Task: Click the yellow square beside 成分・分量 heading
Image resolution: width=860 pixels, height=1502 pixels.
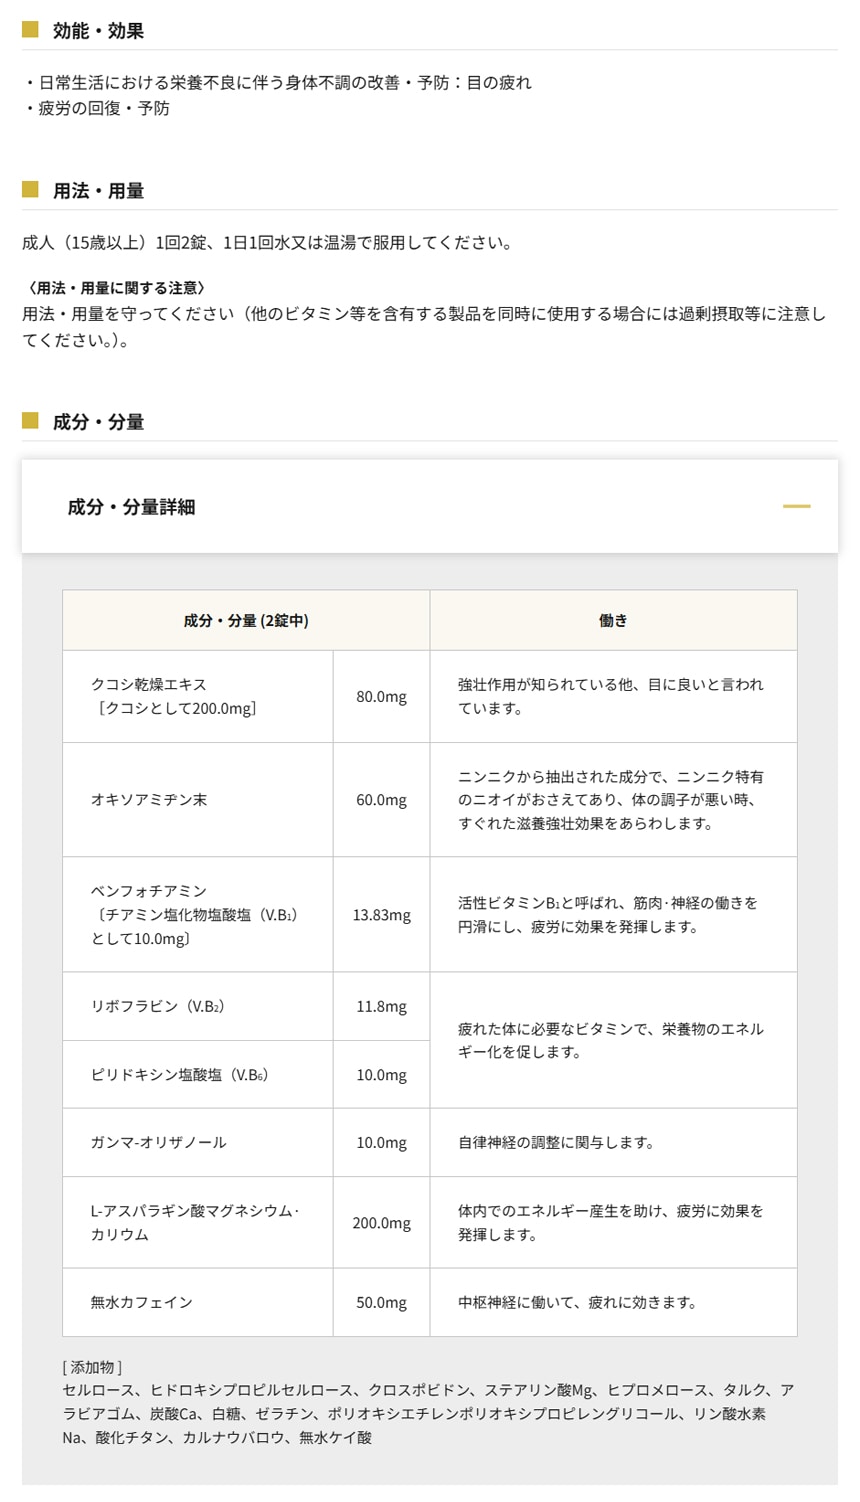Action: click(x=30, y=421)
